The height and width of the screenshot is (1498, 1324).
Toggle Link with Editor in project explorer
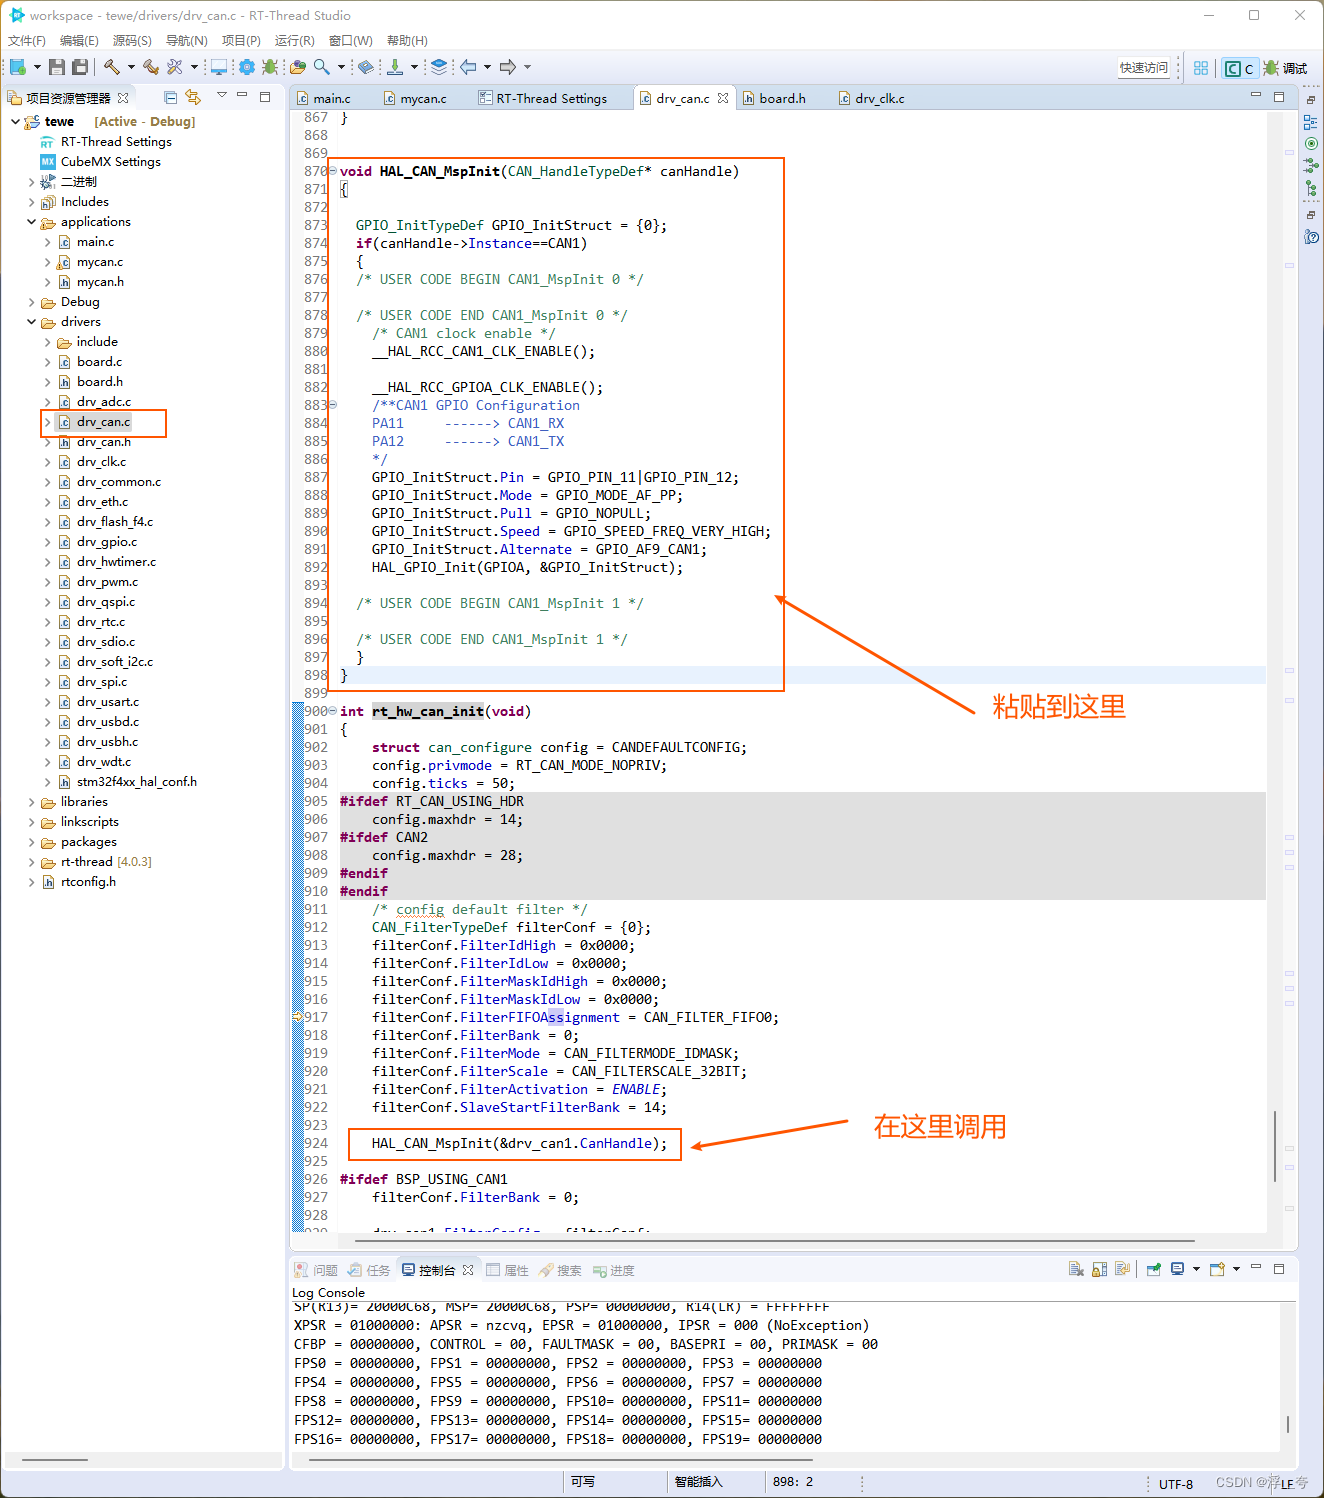[193, 97]
